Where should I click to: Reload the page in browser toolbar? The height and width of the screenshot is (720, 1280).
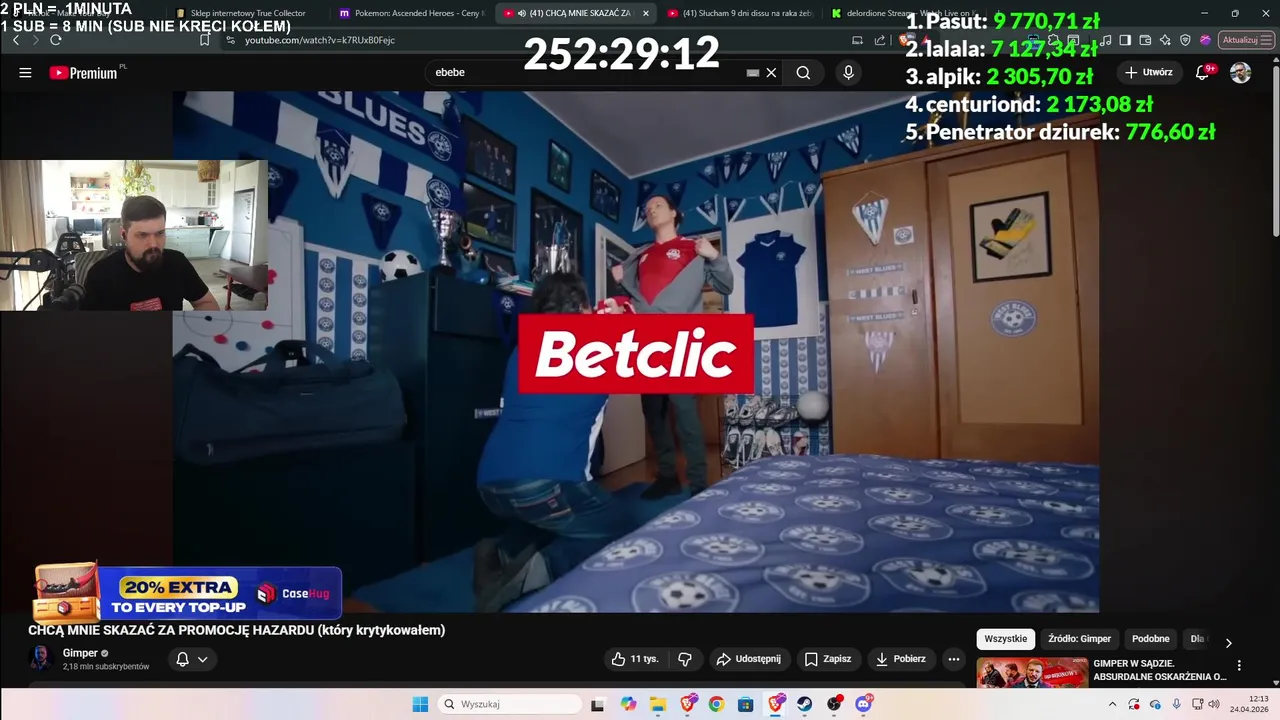pos(56,40)
